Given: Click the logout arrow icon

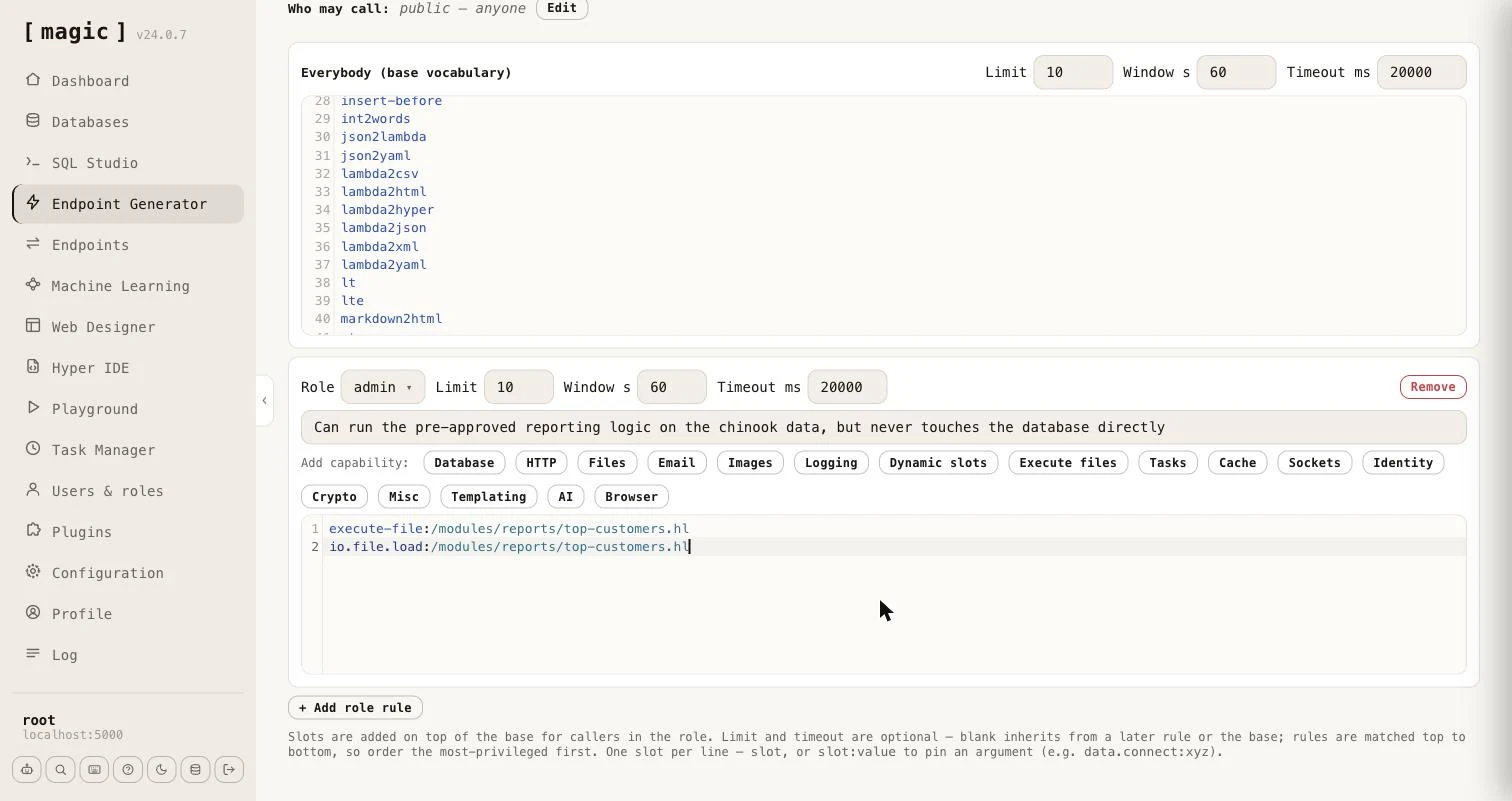Looking at the screenshot, I should coord(229,770).
